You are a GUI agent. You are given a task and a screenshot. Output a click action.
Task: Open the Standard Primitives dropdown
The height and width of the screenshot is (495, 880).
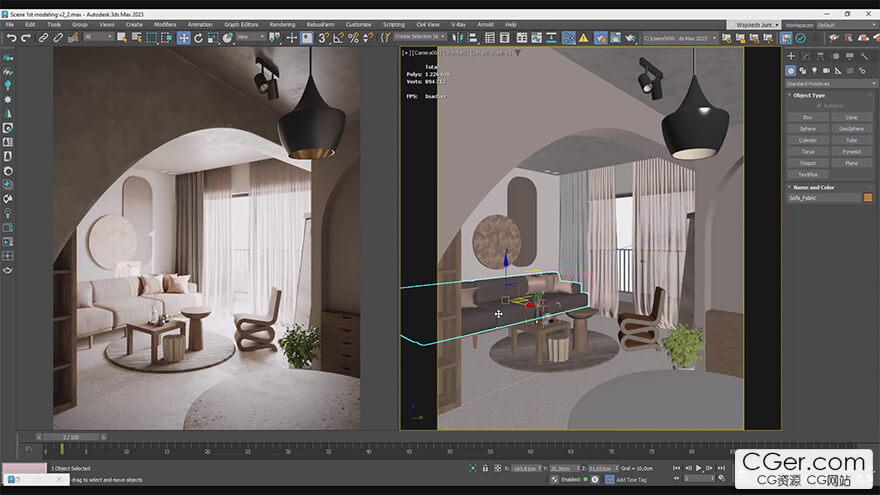pos(828,84)
